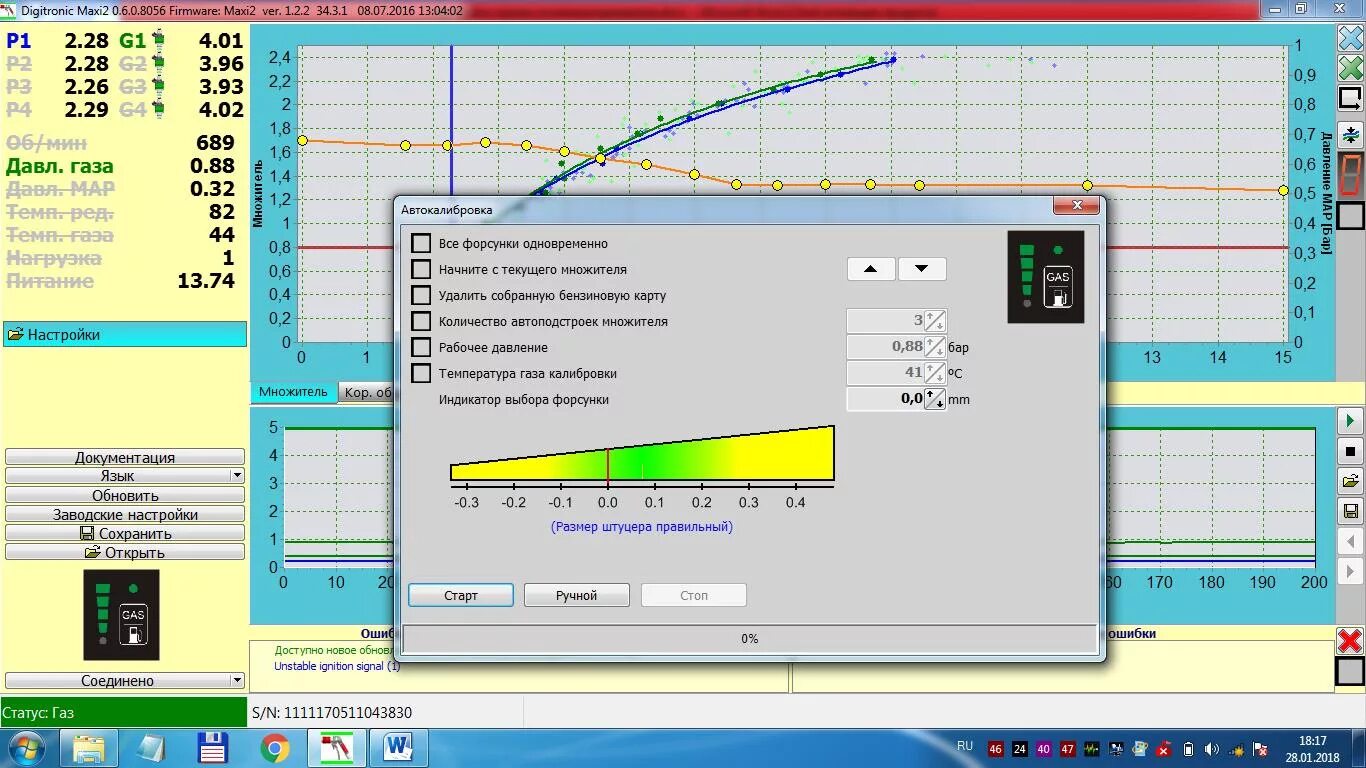Click the grey square box beside the top chart
The height and width of the screenshot is (768, 1366).
click(x=1350, y=215)
